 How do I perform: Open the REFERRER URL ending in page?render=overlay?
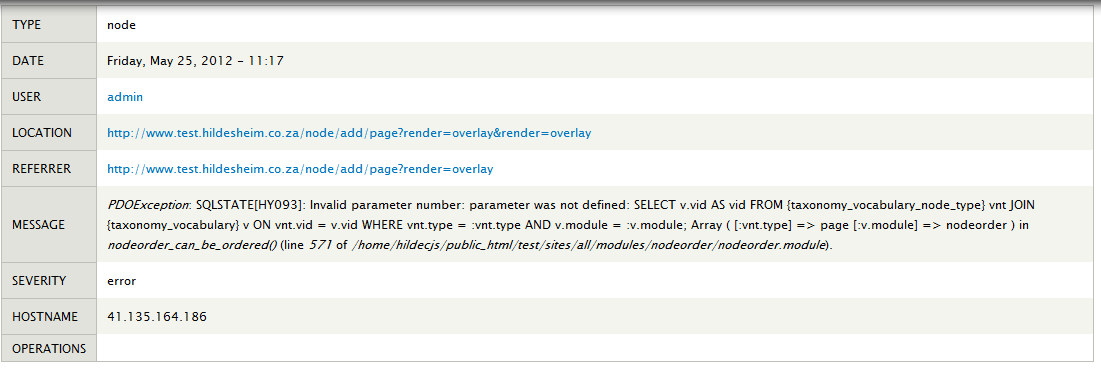click(x=300, y=169)
